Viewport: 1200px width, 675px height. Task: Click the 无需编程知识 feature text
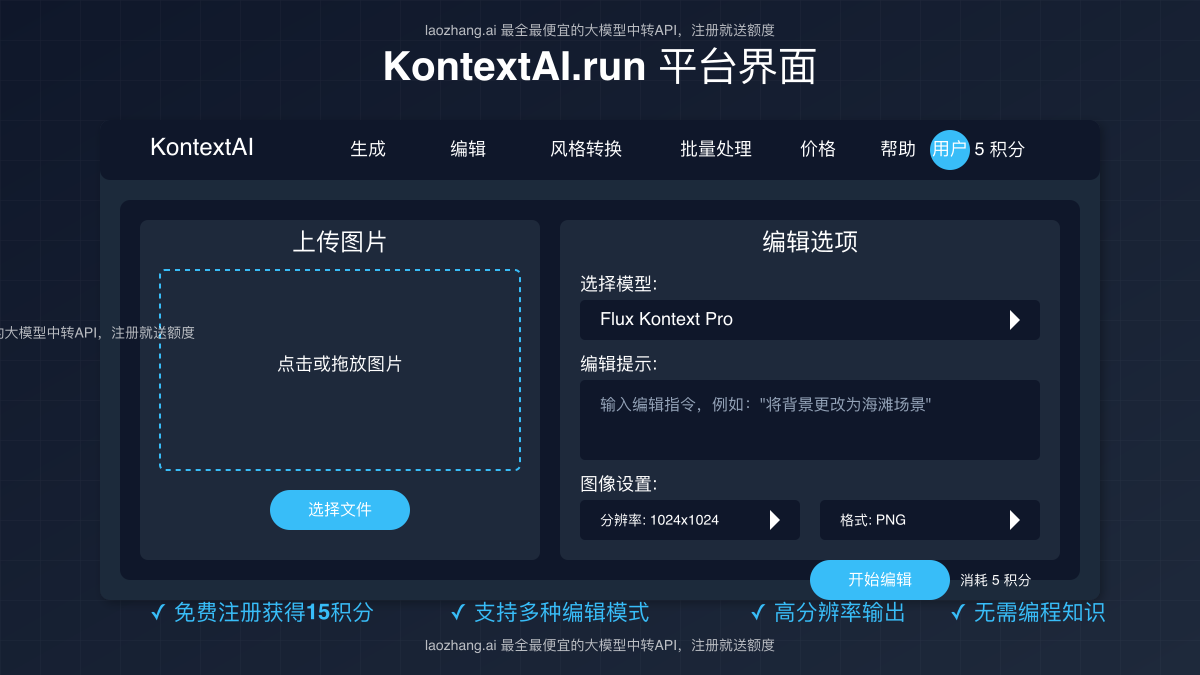pos(1040,612)
